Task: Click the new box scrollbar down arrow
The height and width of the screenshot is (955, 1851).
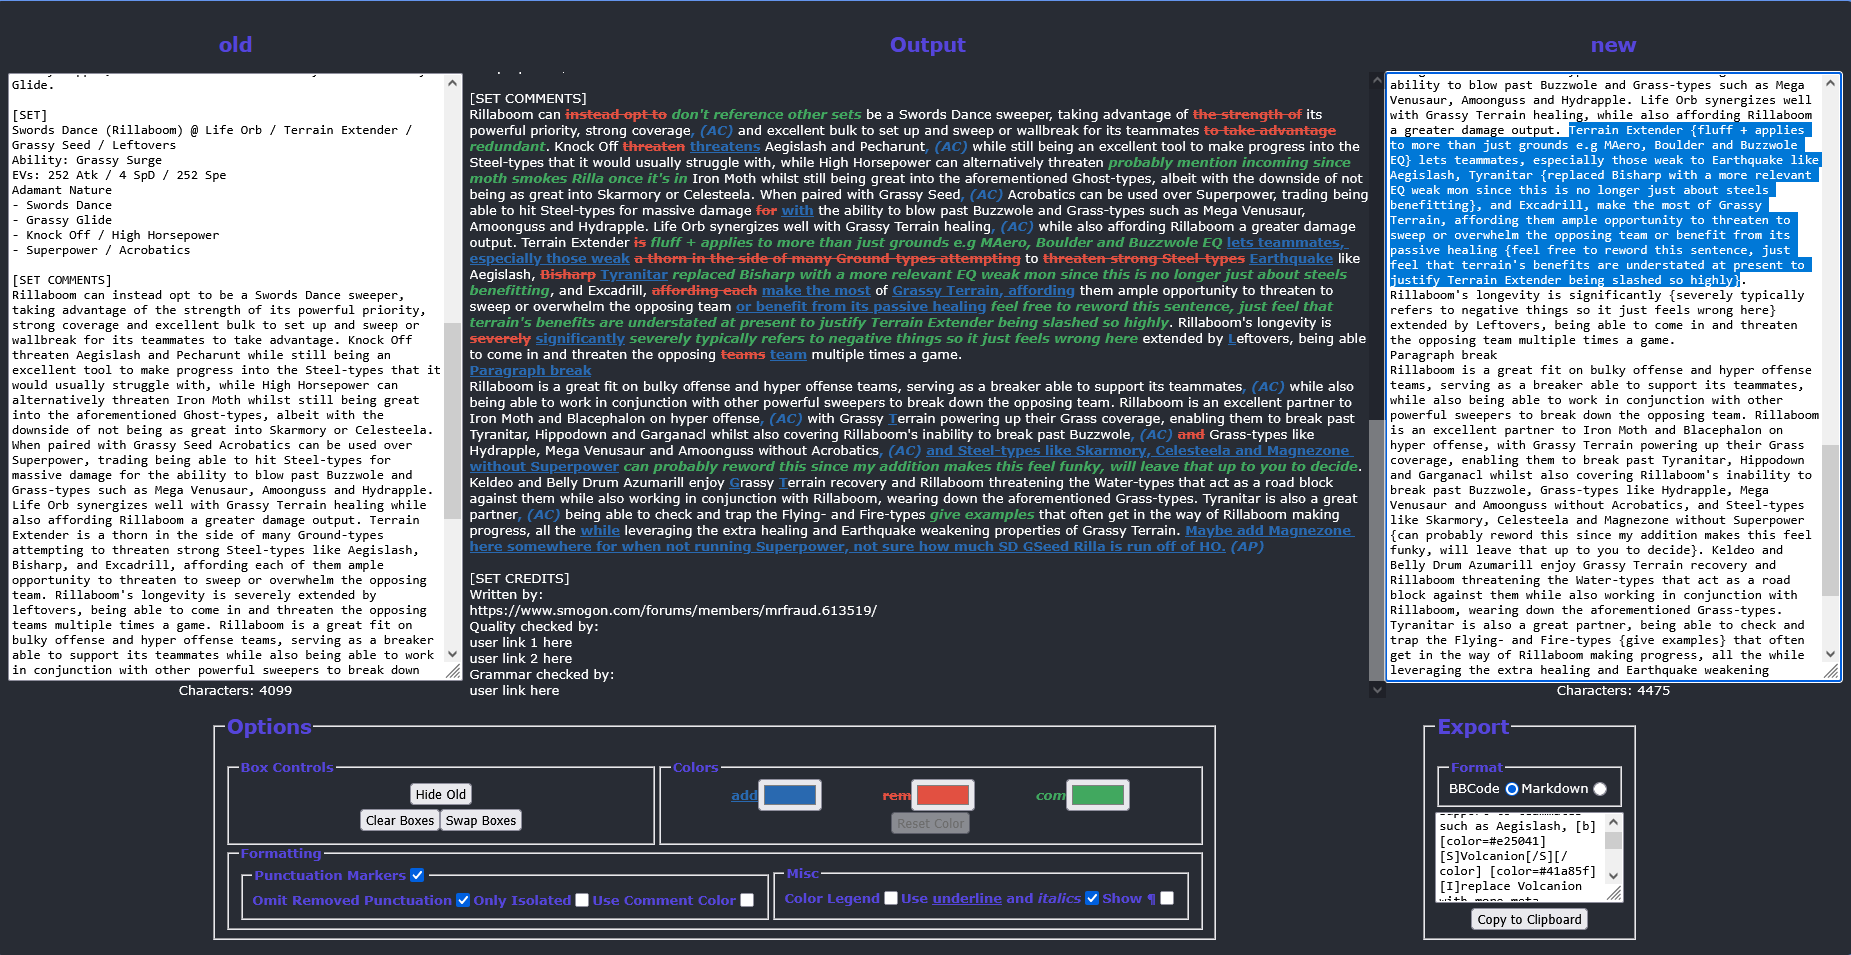Action: [1830, 654]
